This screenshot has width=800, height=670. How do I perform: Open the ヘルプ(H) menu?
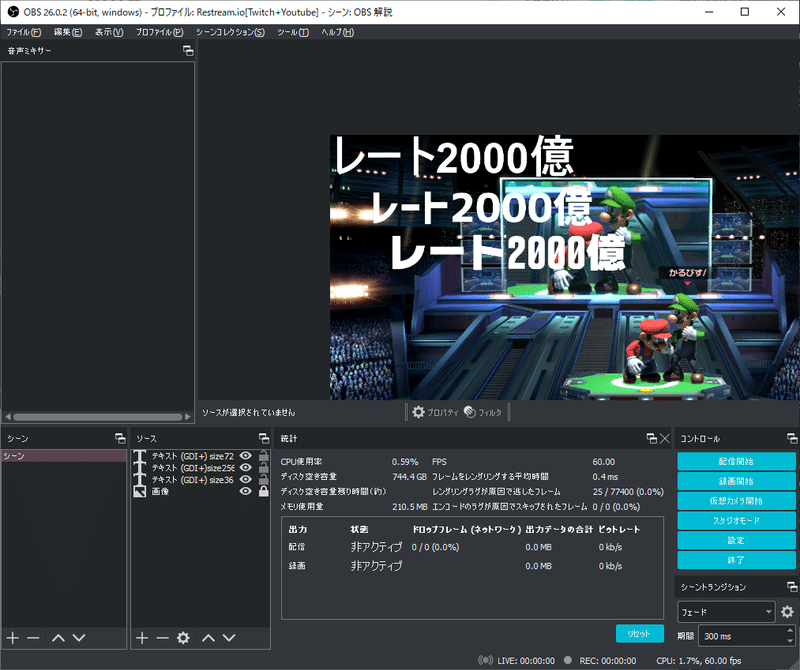pyautogui.click(x=337, y=32)
